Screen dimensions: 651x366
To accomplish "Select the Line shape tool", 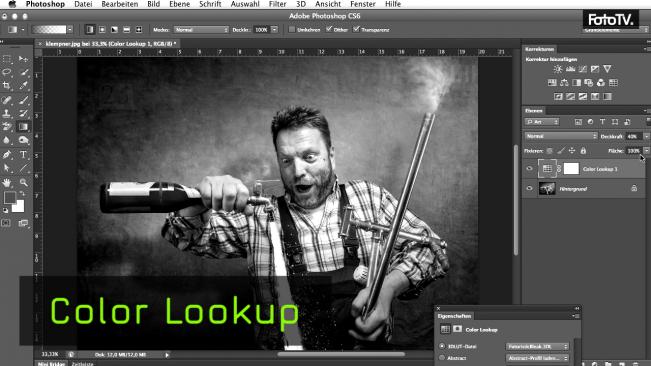I will click(x=23, y=168).
